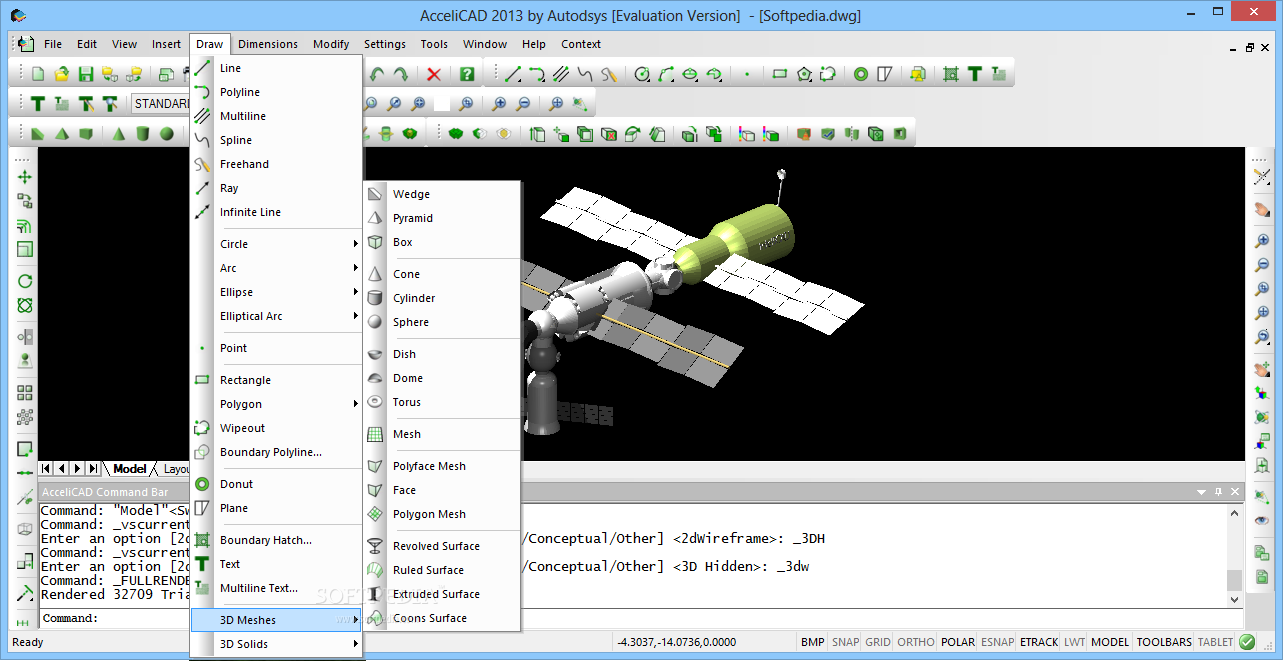
Task: Click the Zoom In icon in right sidebar
Action: (x=1262, y=241)
